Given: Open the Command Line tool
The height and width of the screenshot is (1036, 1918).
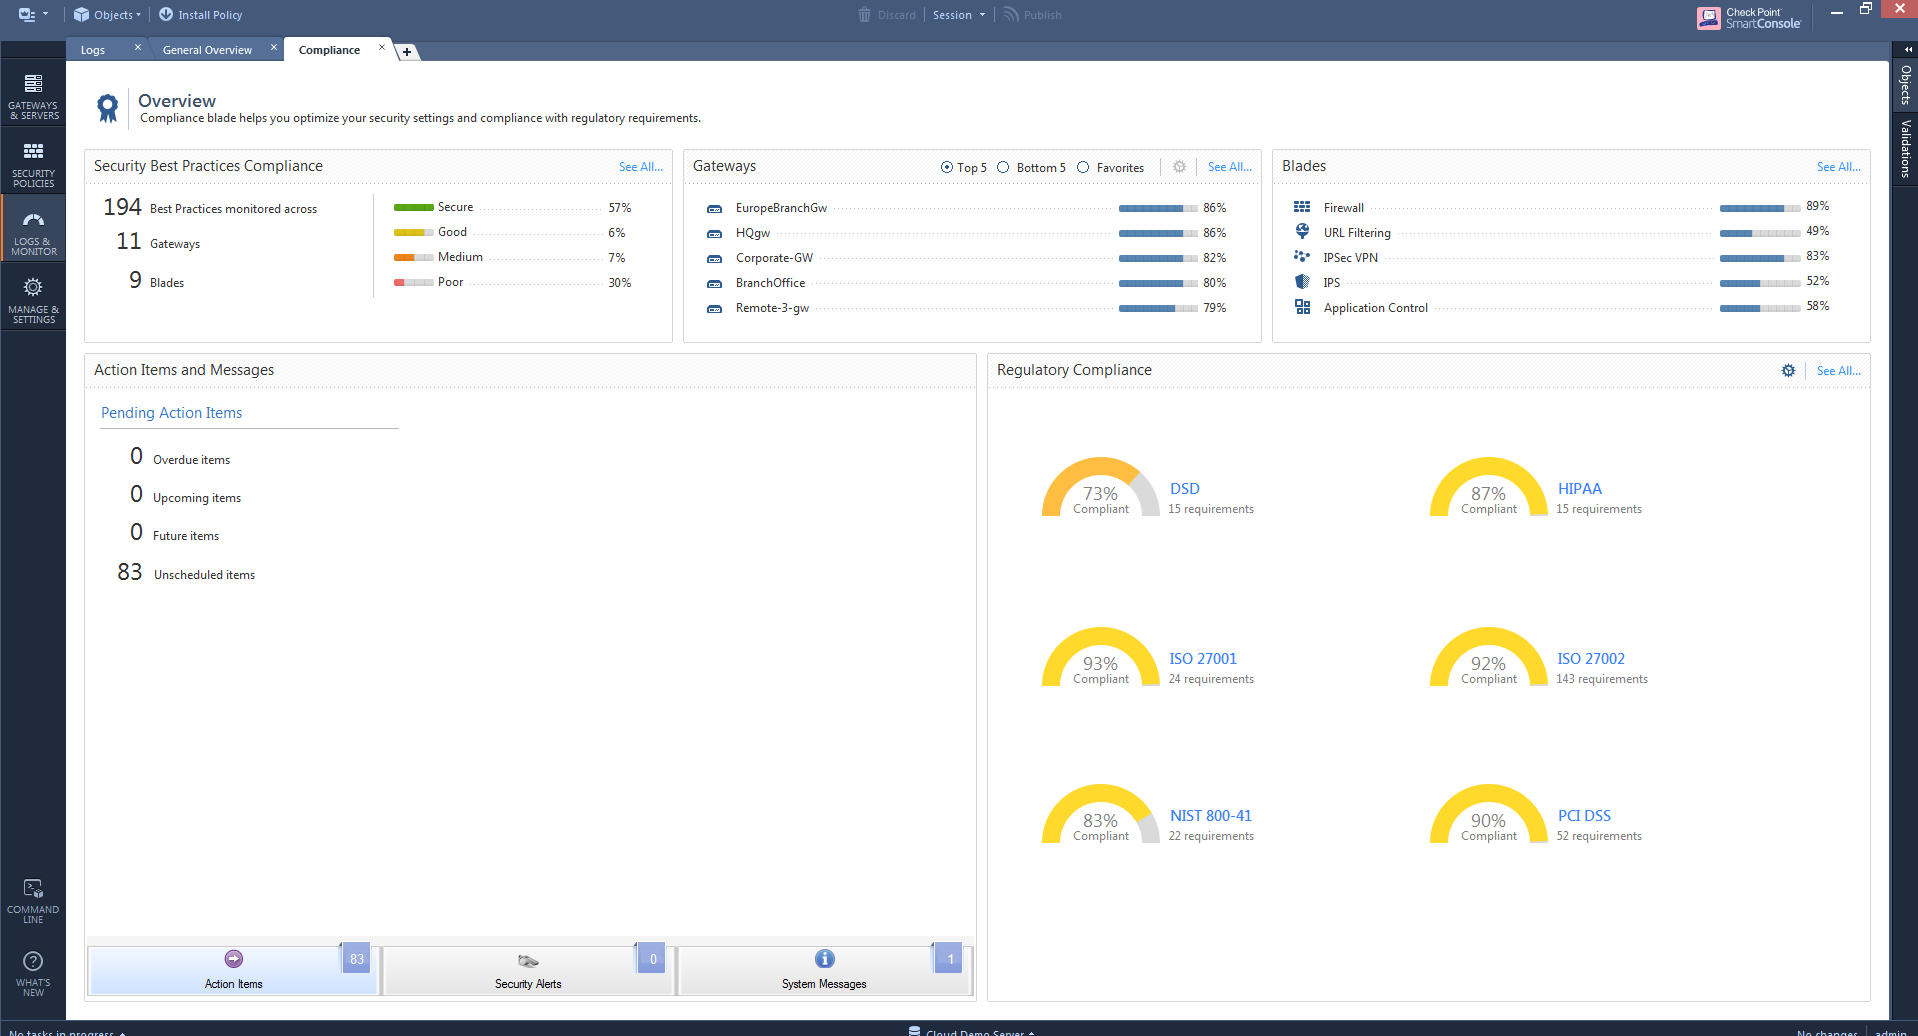Looking at the screenshot, I should 33,900.
